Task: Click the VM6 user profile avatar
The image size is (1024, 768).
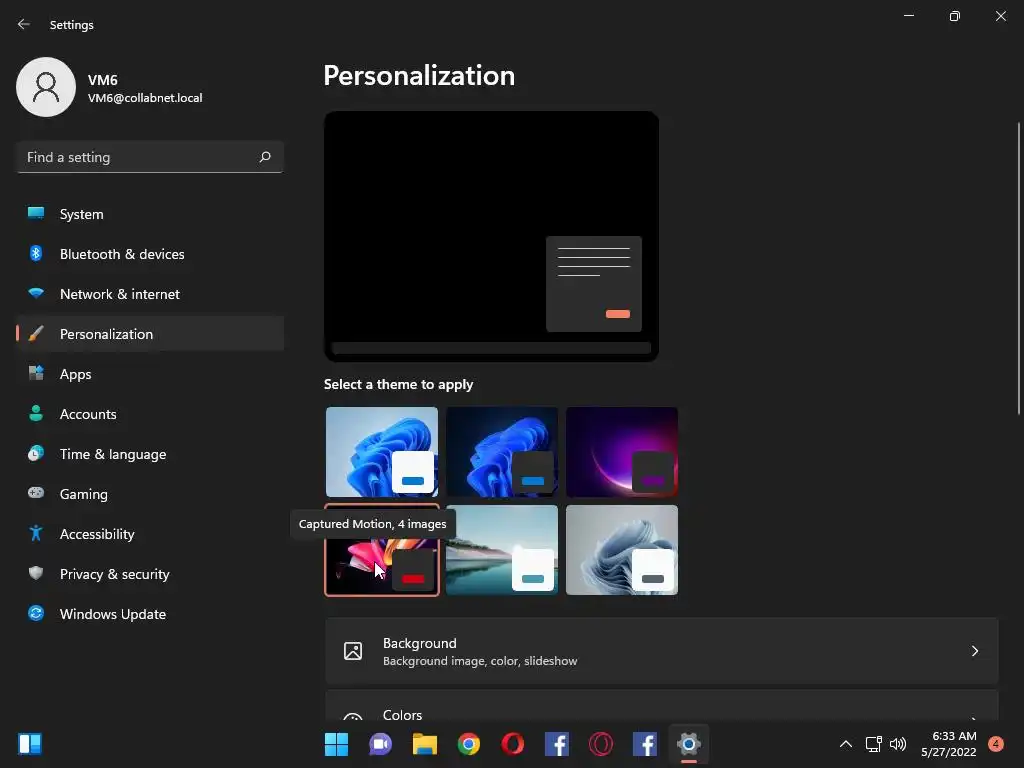Action: point(46,87)
